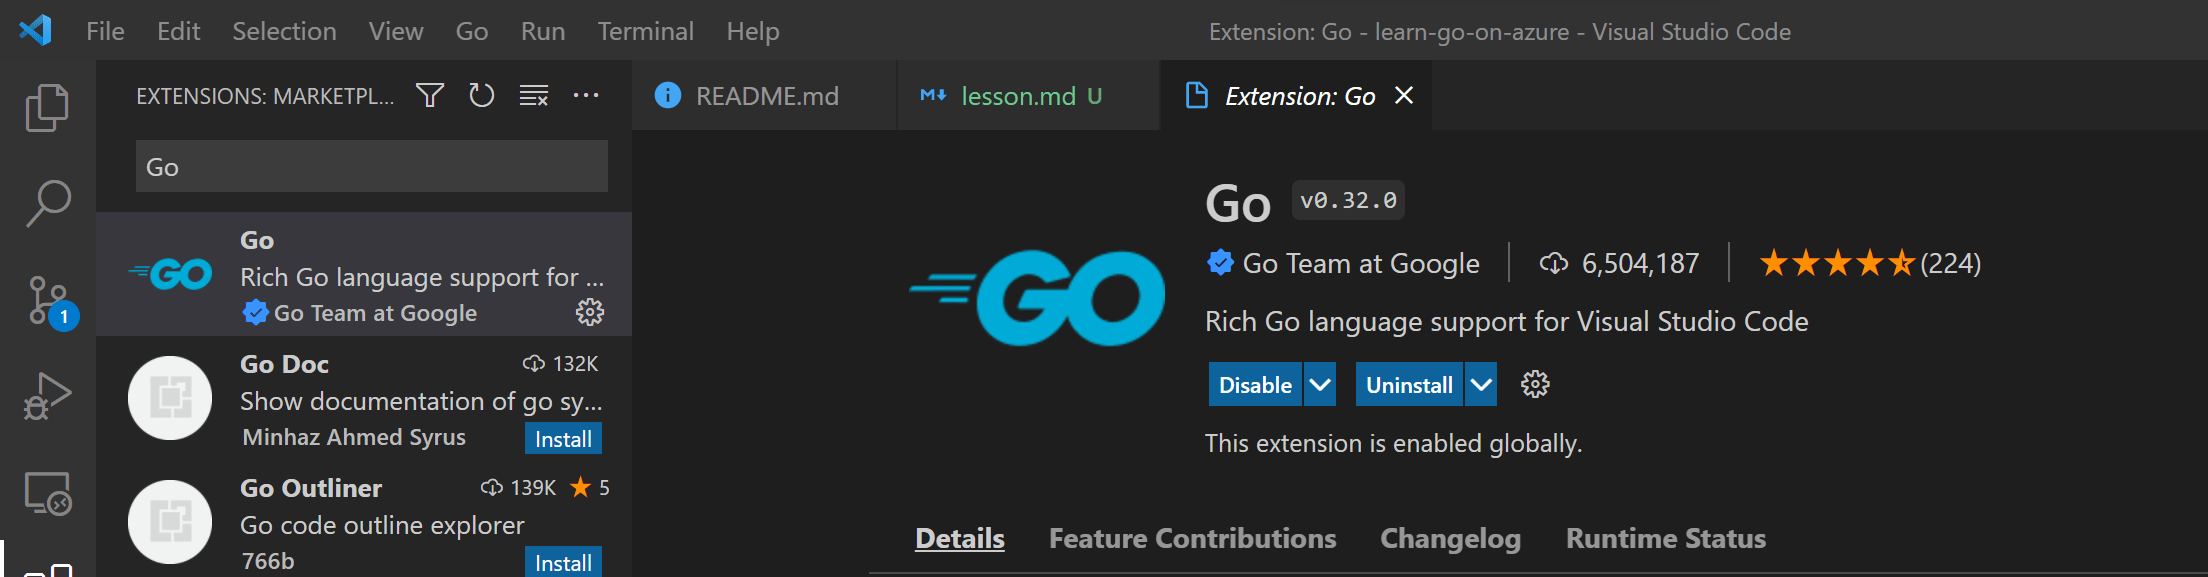2208x577 pixels.
Task: Expand the Uninstall dropdown arrow
Action: pos(1481,384)
